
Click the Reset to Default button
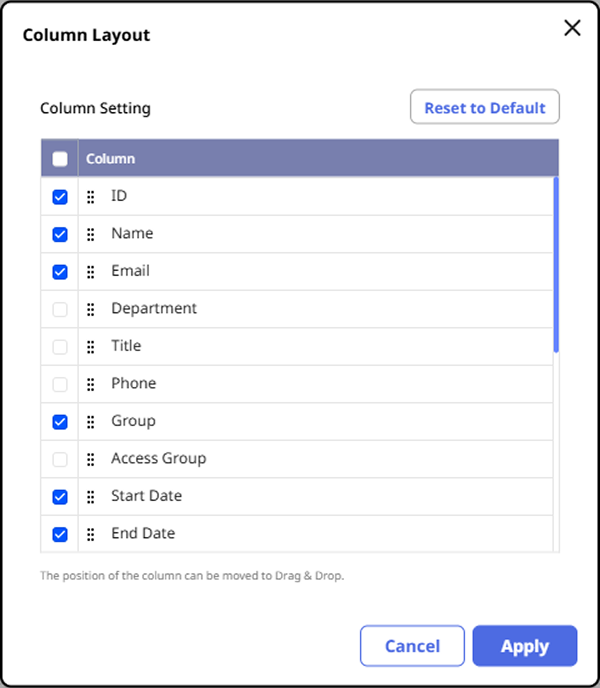click(x=485, y=108)
